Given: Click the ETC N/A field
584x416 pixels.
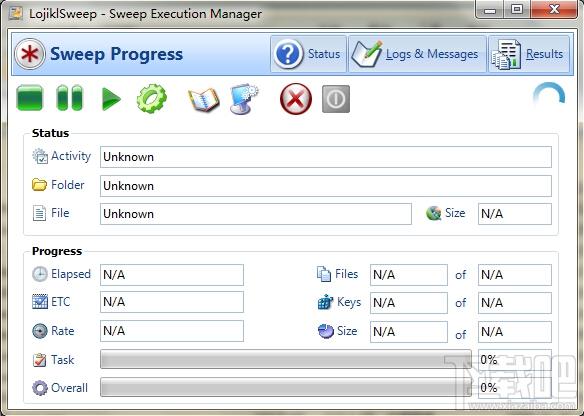Looking at the screenshot, I should tap(172, 302).
